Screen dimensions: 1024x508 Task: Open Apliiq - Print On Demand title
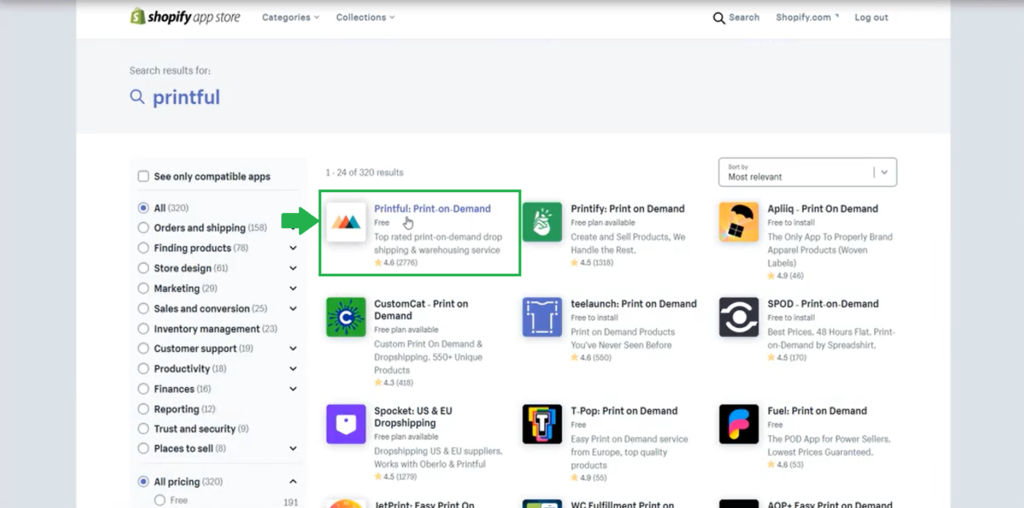click(823, 209)
